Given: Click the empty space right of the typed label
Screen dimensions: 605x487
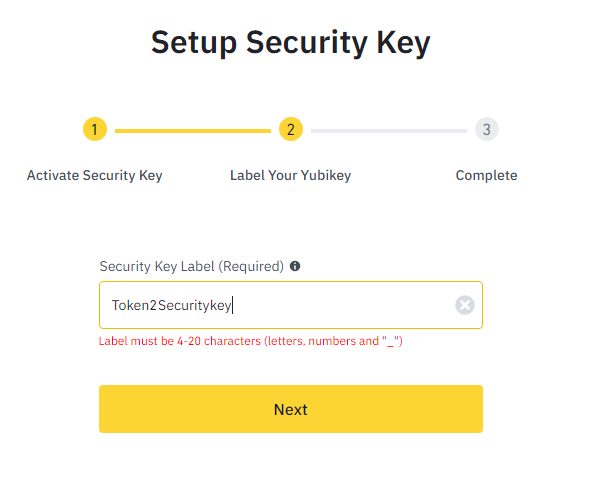Looking at the screenshot, I should [x=343, y=305].
